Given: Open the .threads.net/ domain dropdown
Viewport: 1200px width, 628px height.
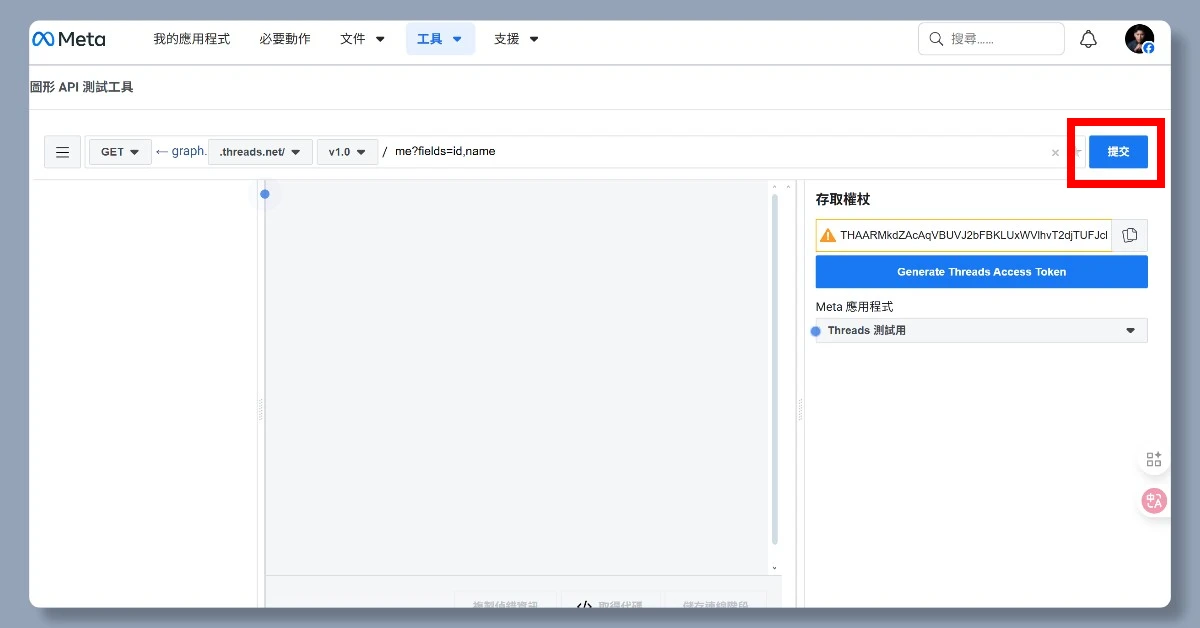Looking at the screenshot, I should click(x=260, y=152).
